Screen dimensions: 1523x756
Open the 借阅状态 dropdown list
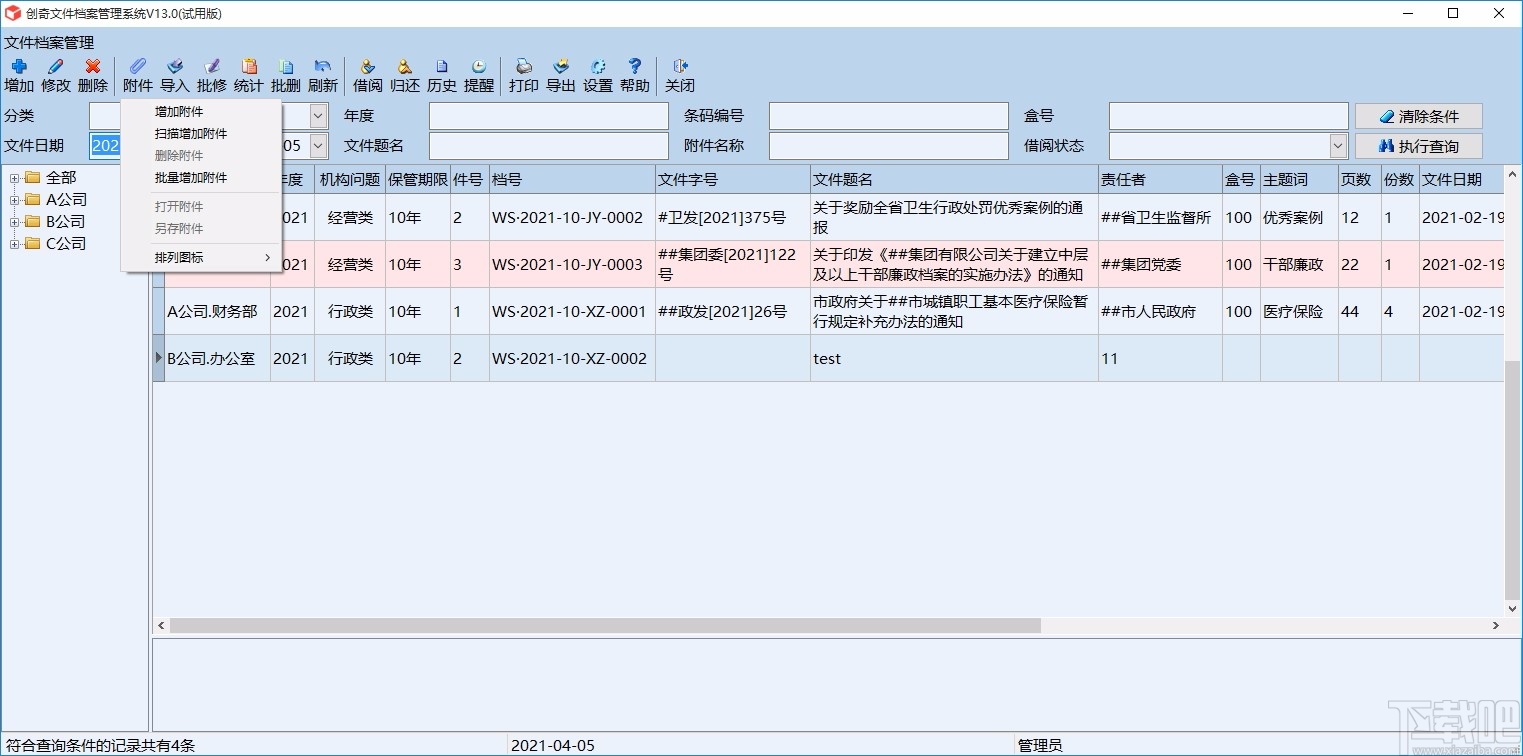tap(1340, 145)
